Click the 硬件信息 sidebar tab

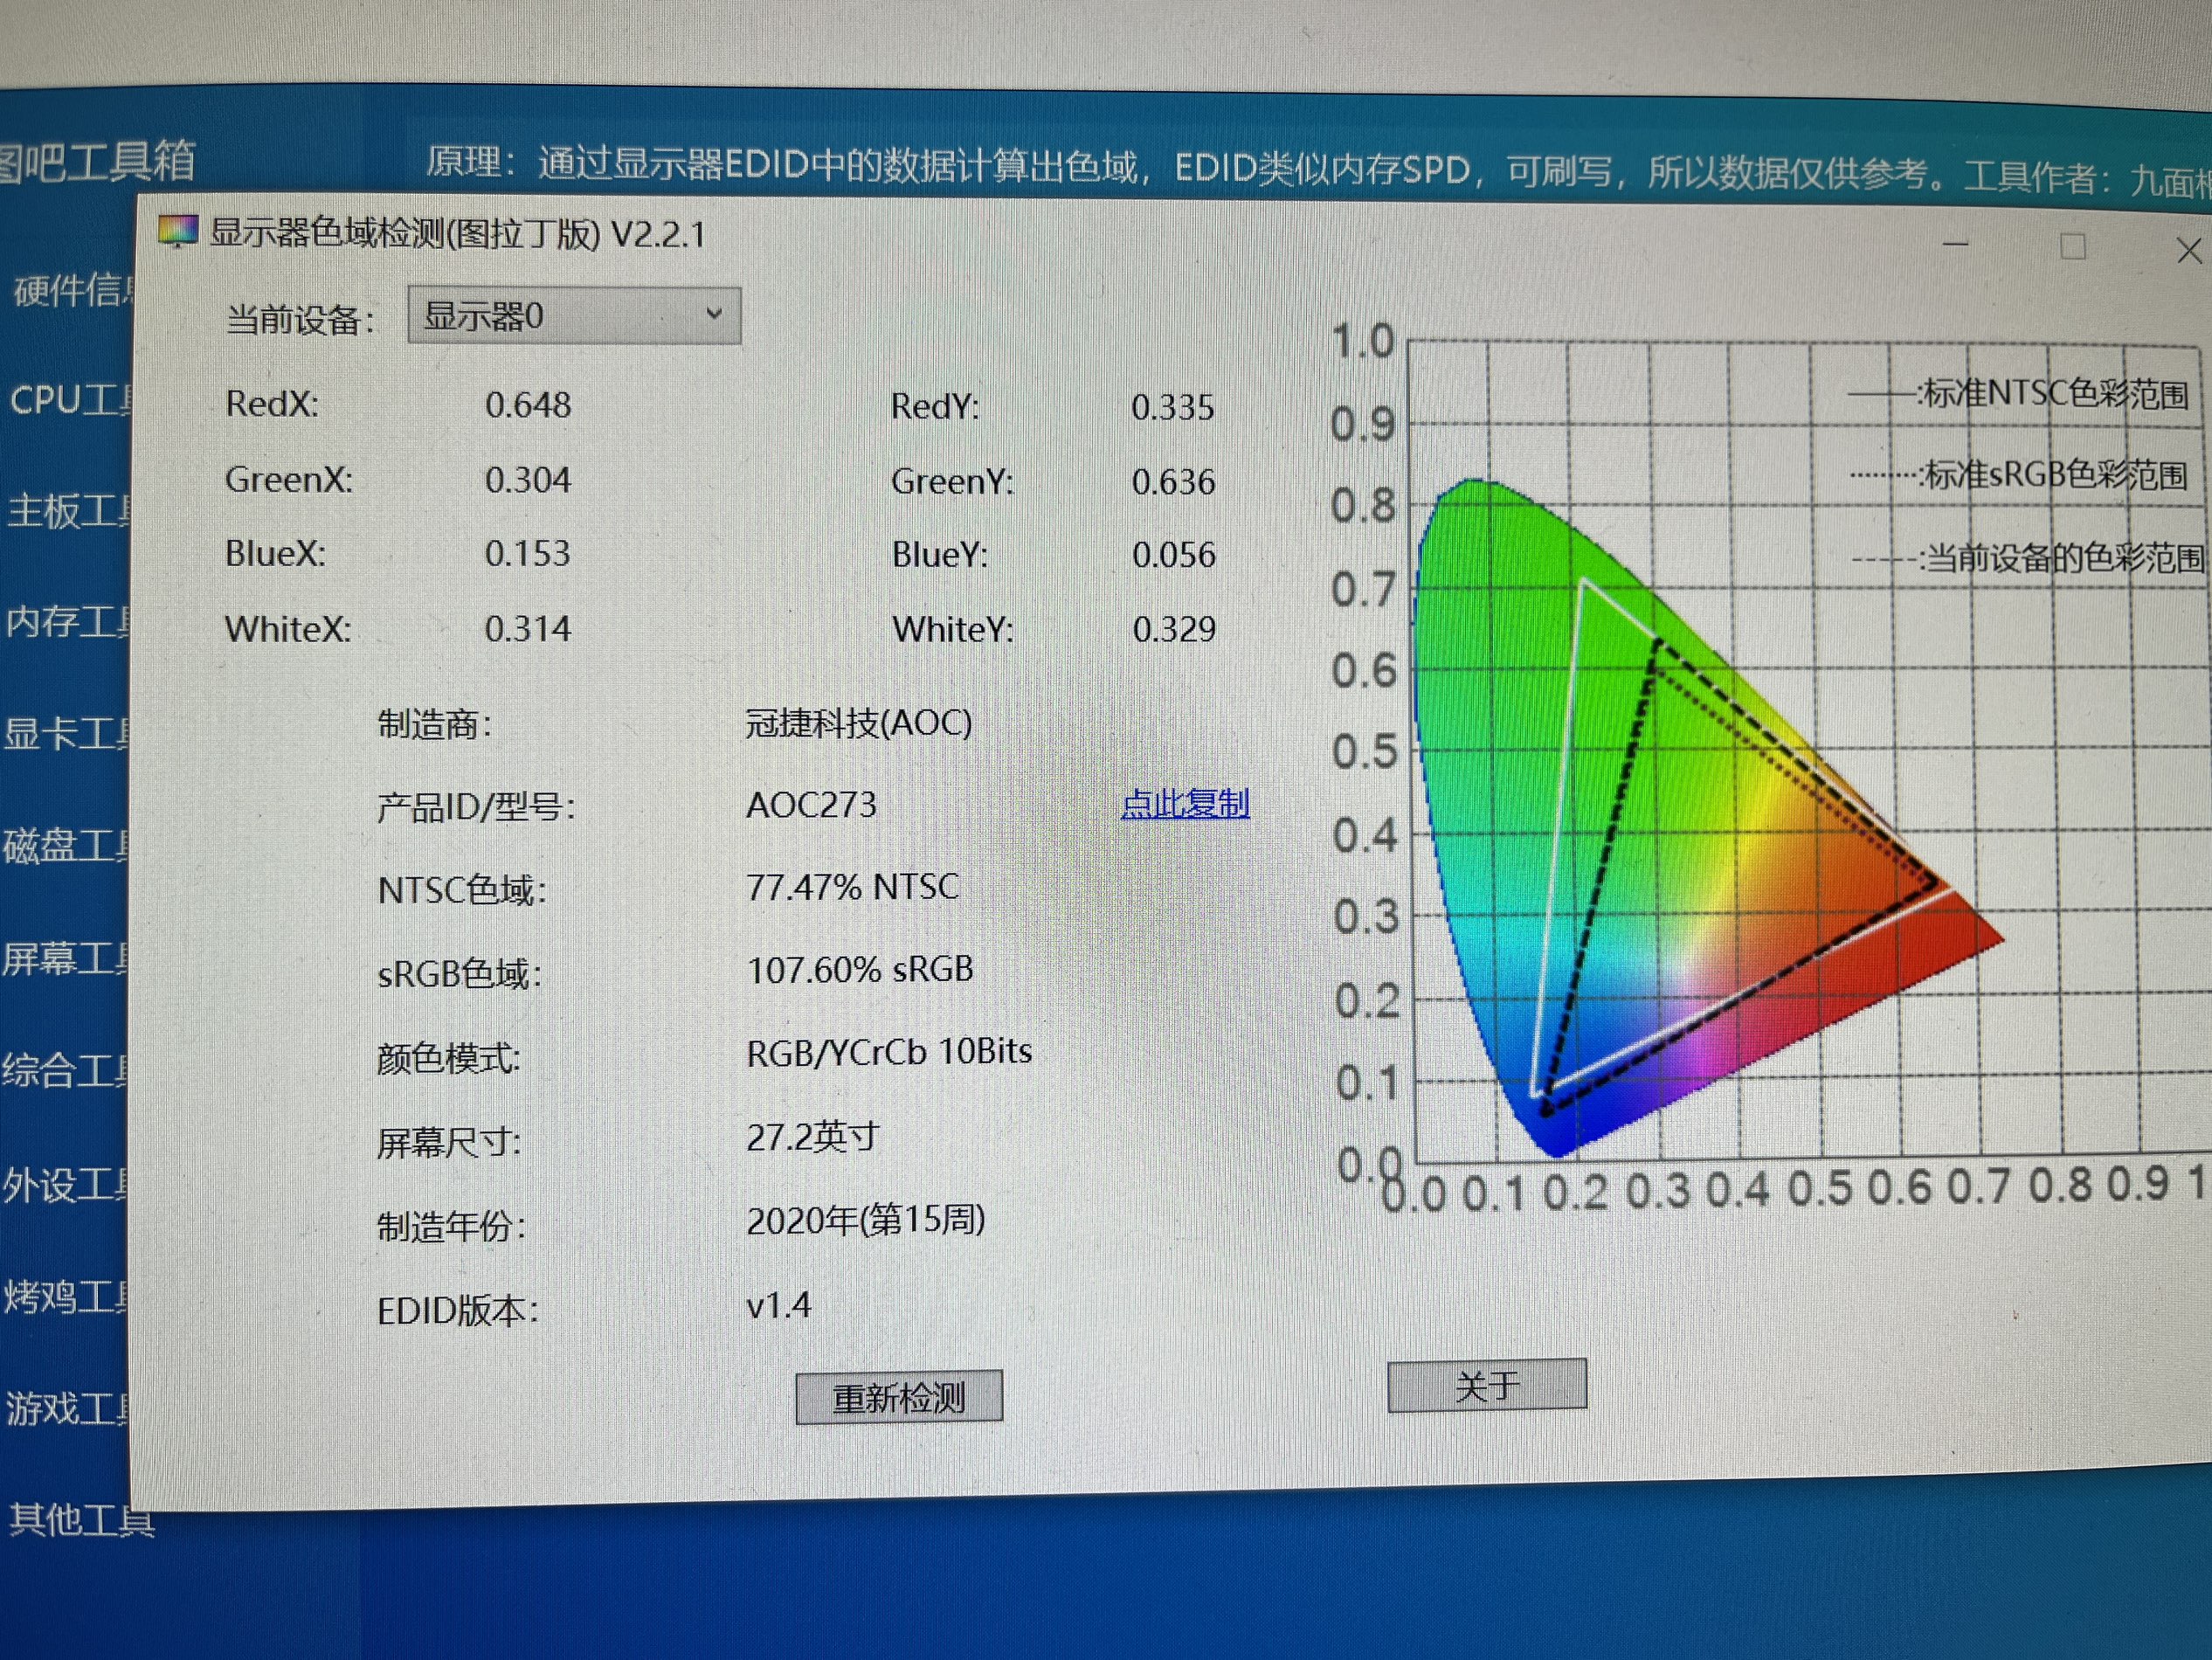point(72,290)
